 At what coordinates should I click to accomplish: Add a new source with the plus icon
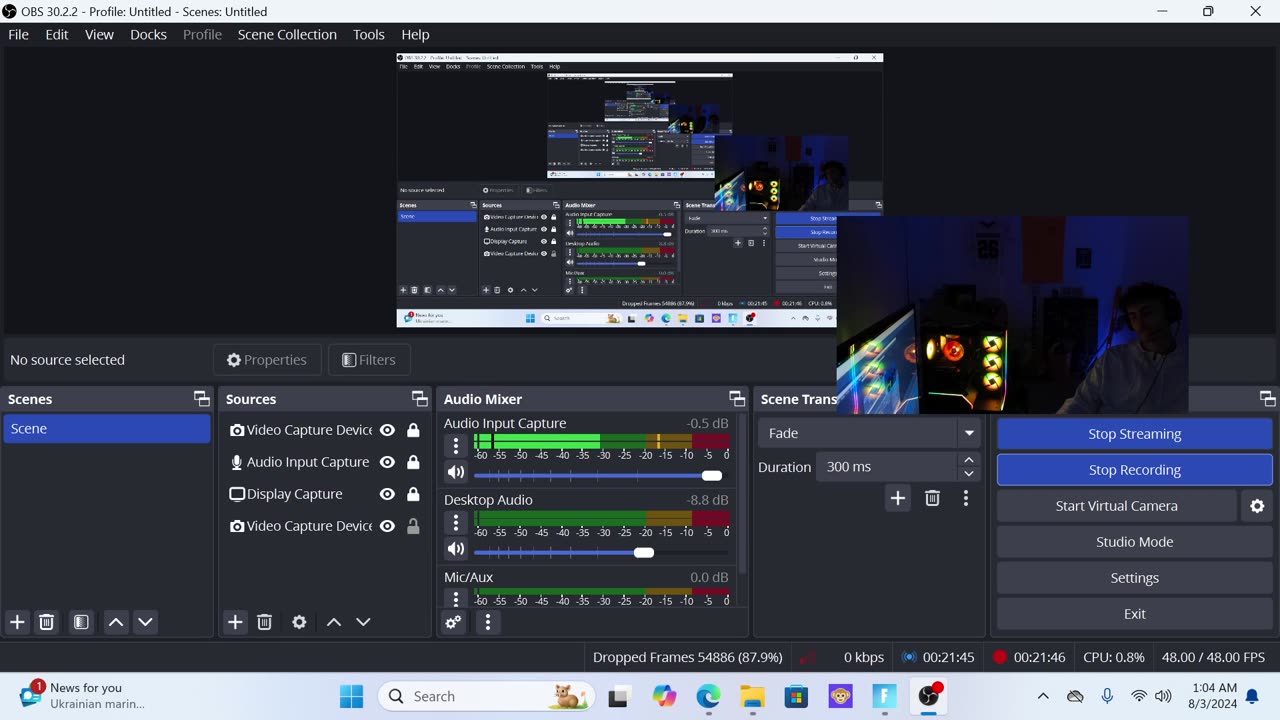235,622
